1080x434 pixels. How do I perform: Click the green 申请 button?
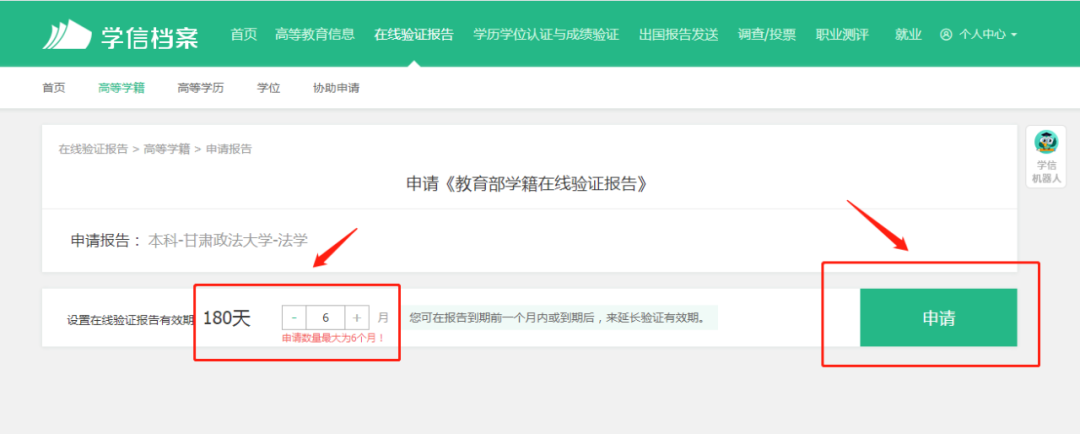pos(938,318)
